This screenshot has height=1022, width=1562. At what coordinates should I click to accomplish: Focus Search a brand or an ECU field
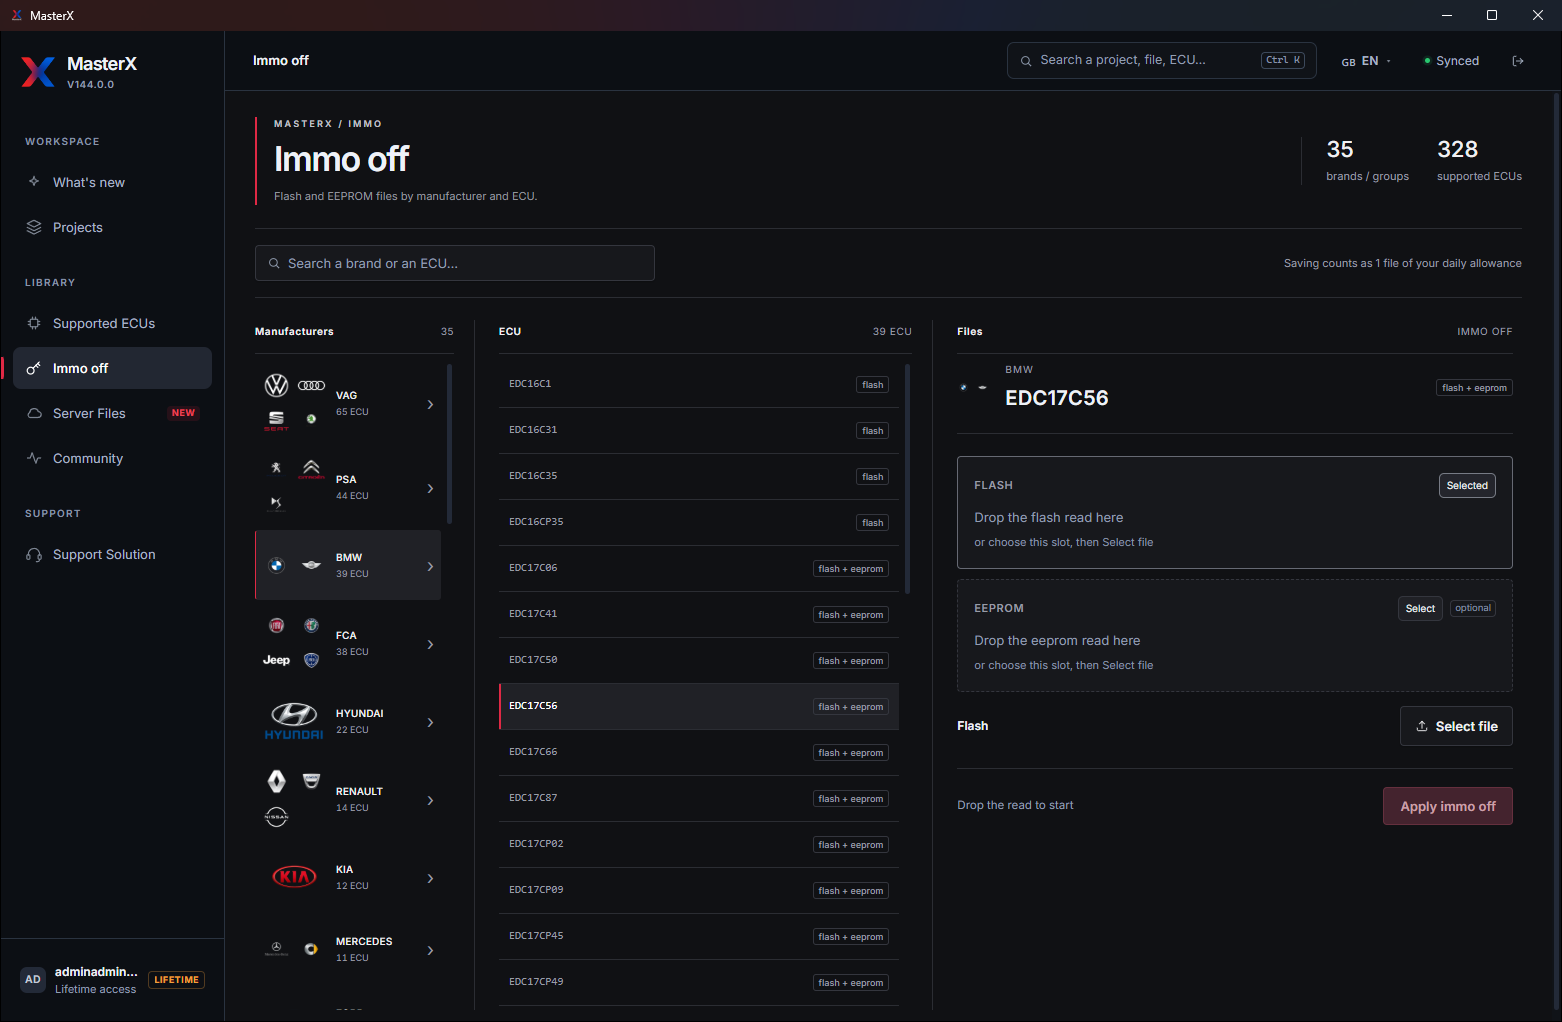(455, 263)
